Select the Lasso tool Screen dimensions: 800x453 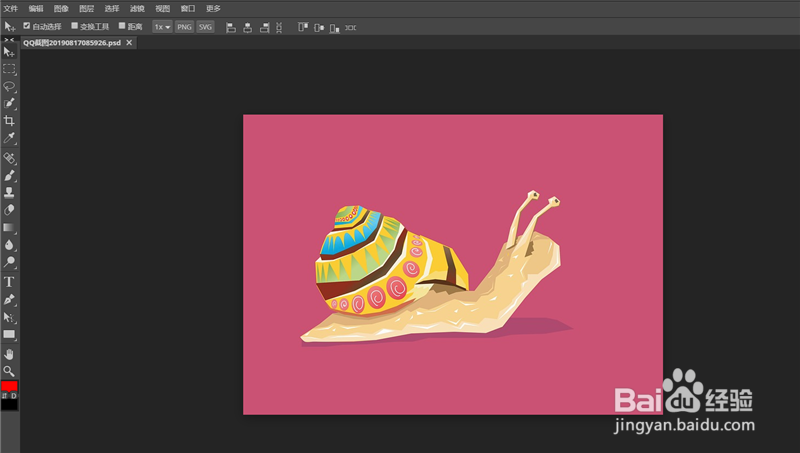pyautogui.click(x=9, y=86)
